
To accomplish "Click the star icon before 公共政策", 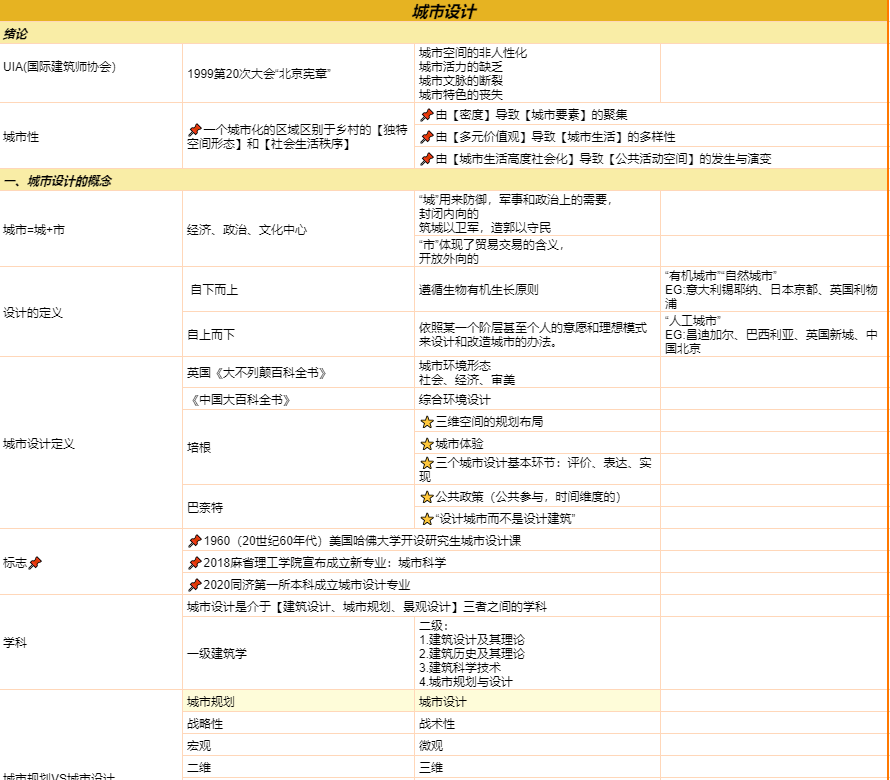I will 426,496.
